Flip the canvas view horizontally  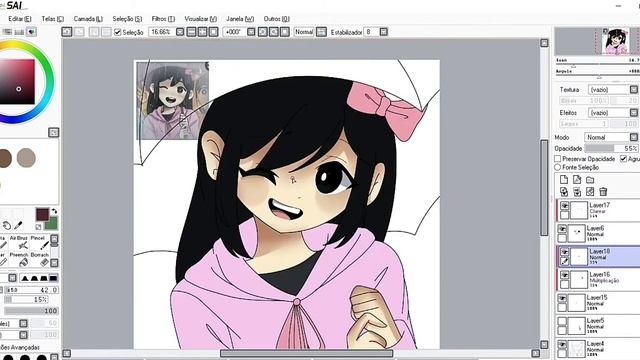[x=321, y=32]
